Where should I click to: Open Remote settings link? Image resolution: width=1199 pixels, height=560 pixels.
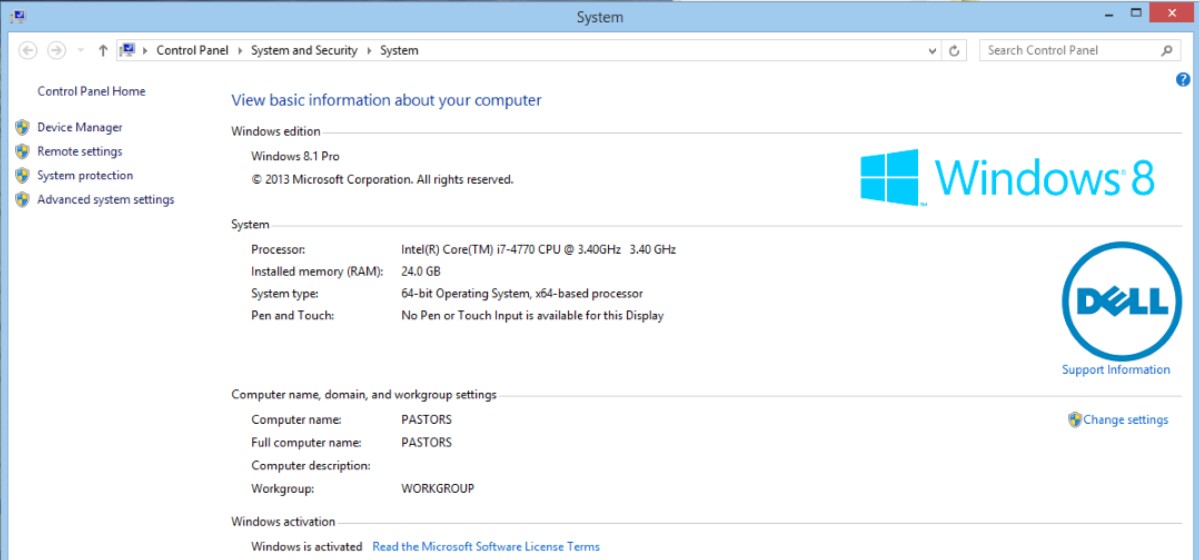pos(80,151)
